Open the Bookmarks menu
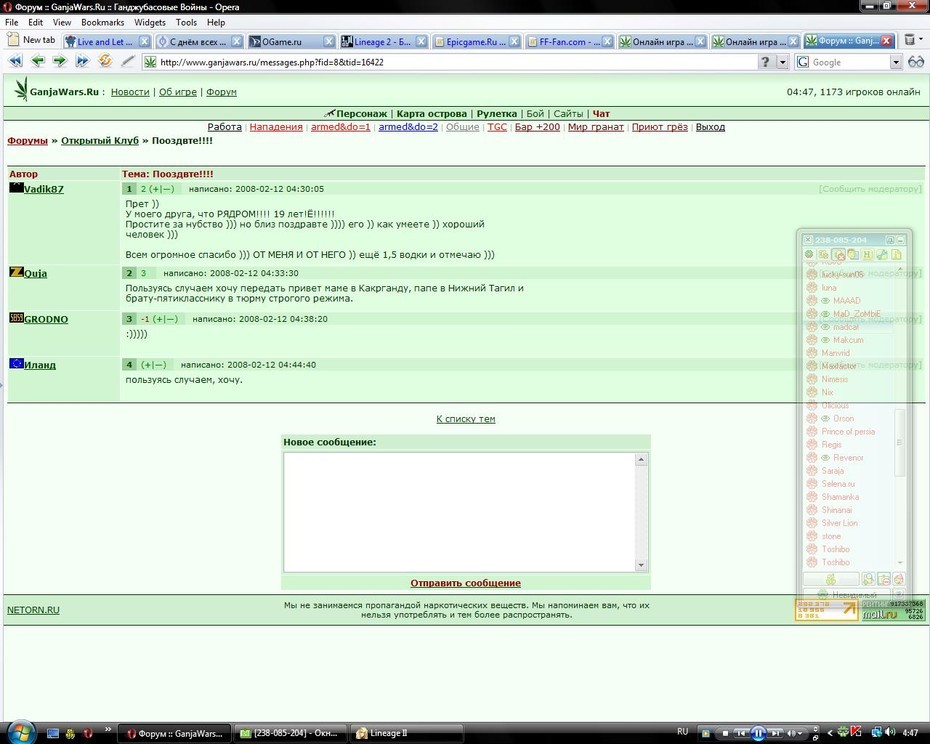The height and width of the screenshot is (744, 930). pos(103,23)
